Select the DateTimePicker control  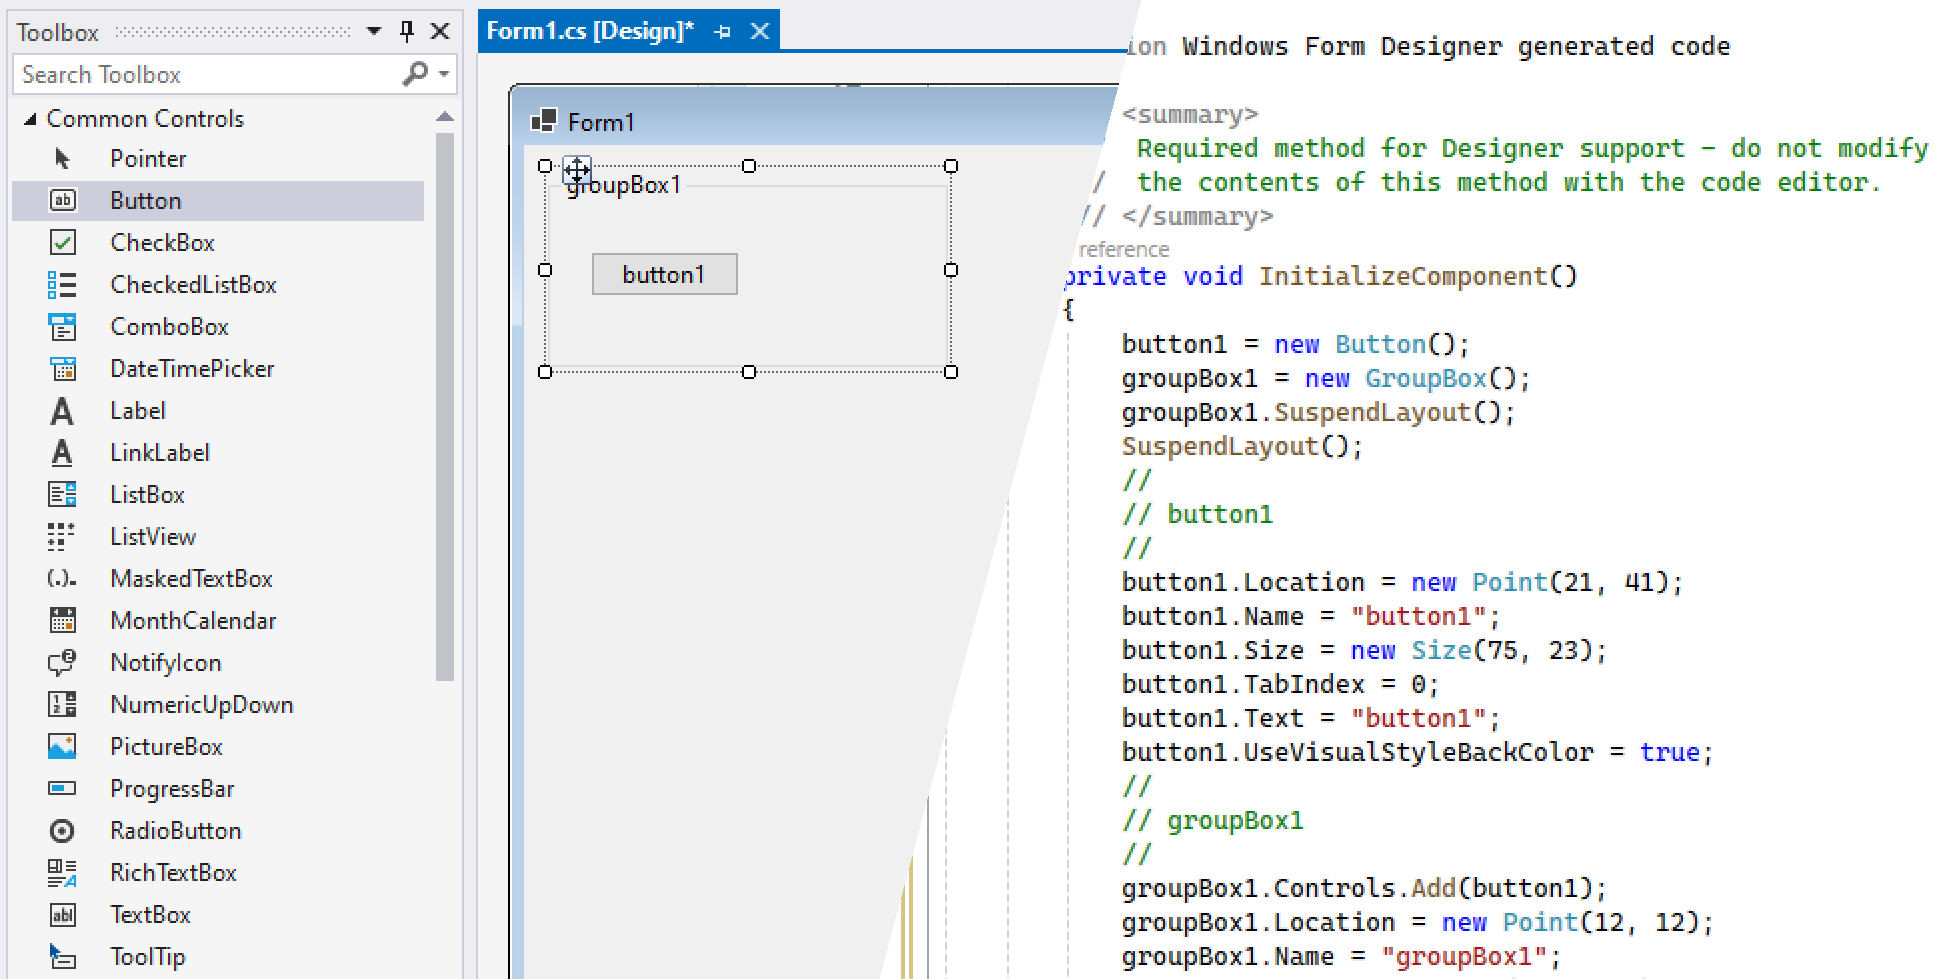[x=191, y=368]
